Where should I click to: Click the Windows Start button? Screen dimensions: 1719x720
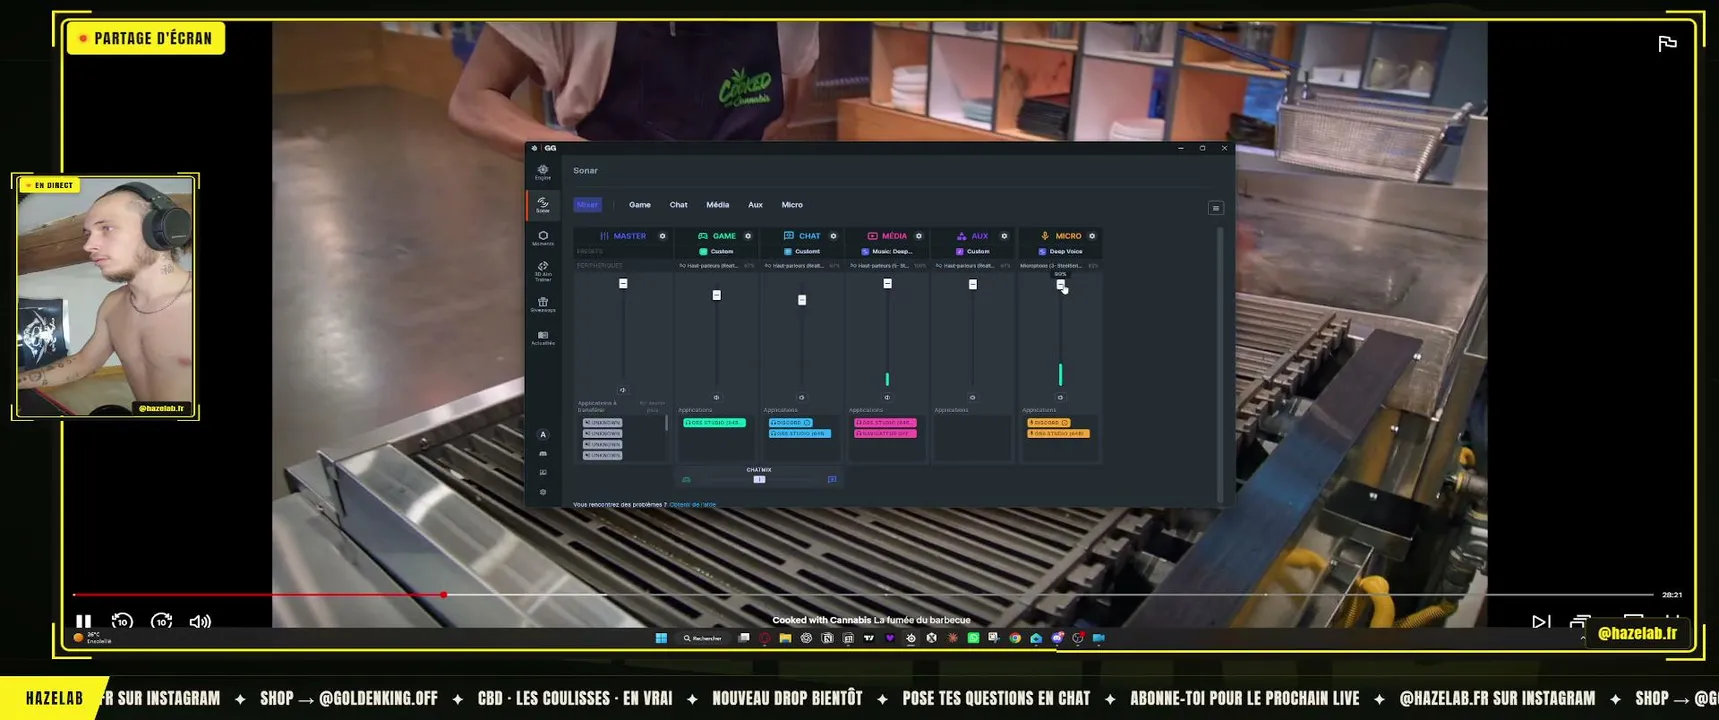(661, 638)
